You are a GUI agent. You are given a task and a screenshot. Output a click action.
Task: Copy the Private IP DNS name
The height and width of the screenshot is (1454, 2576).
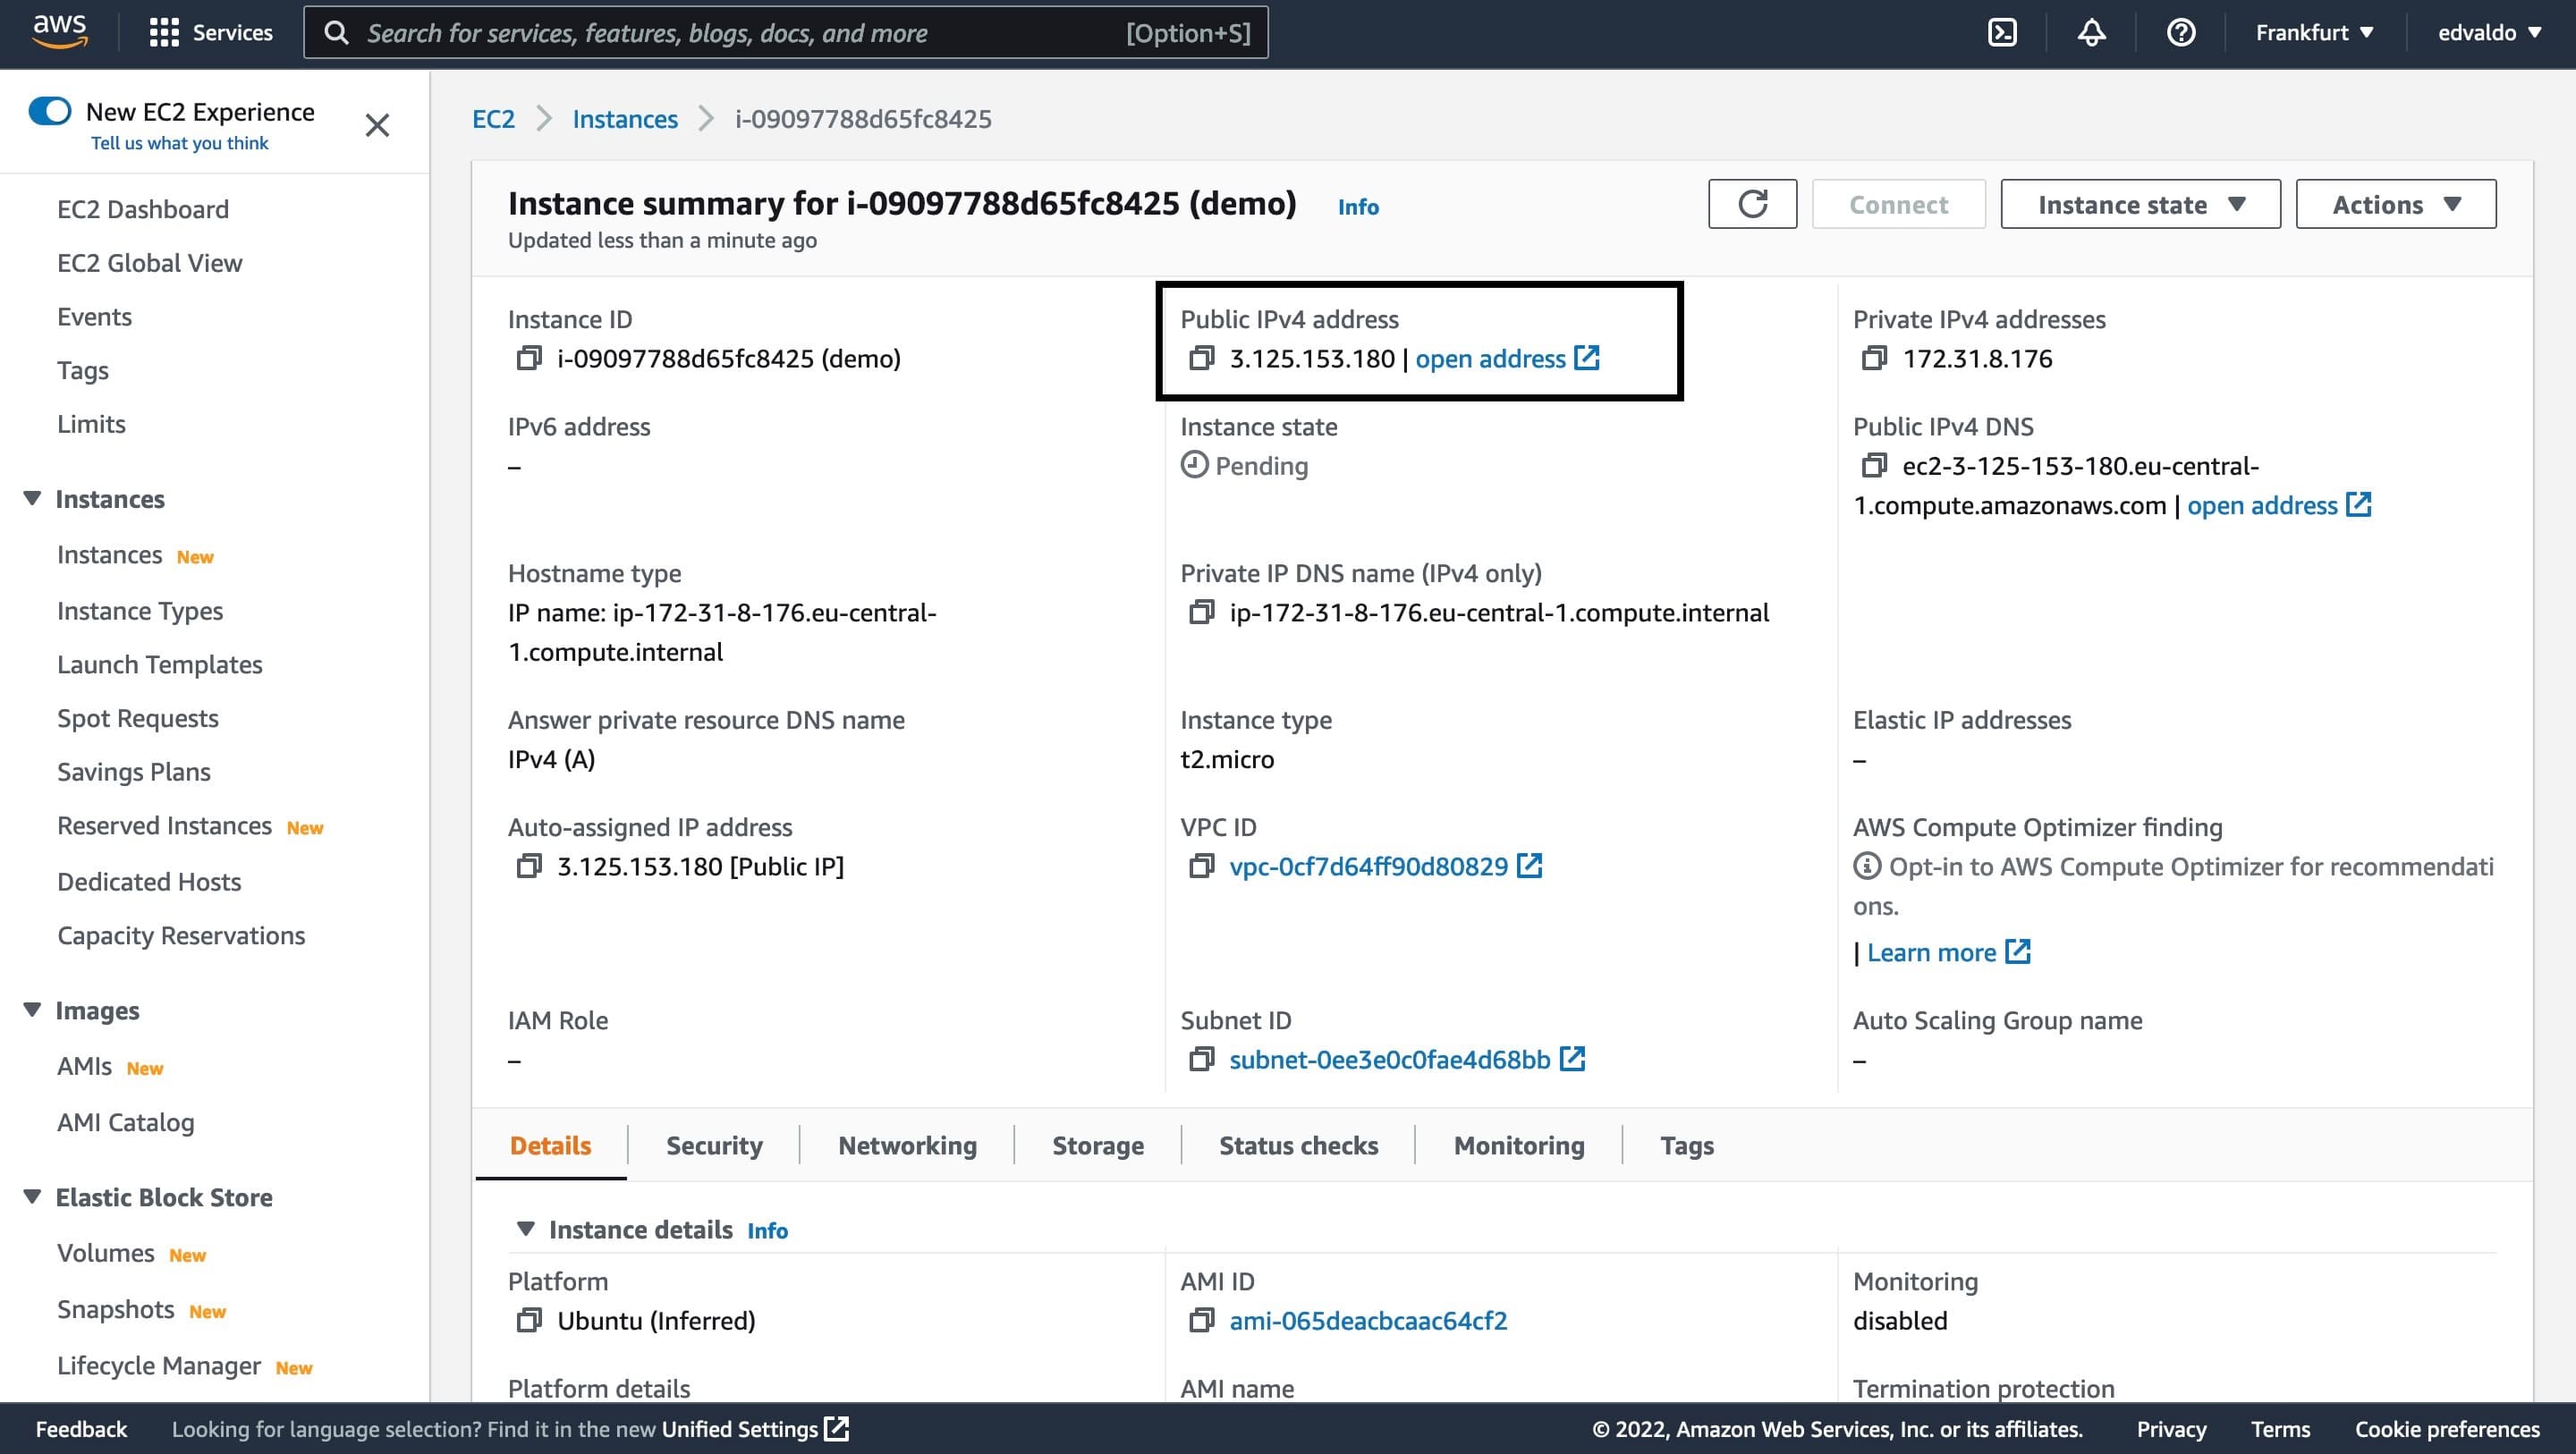(x=1201, y=612)
